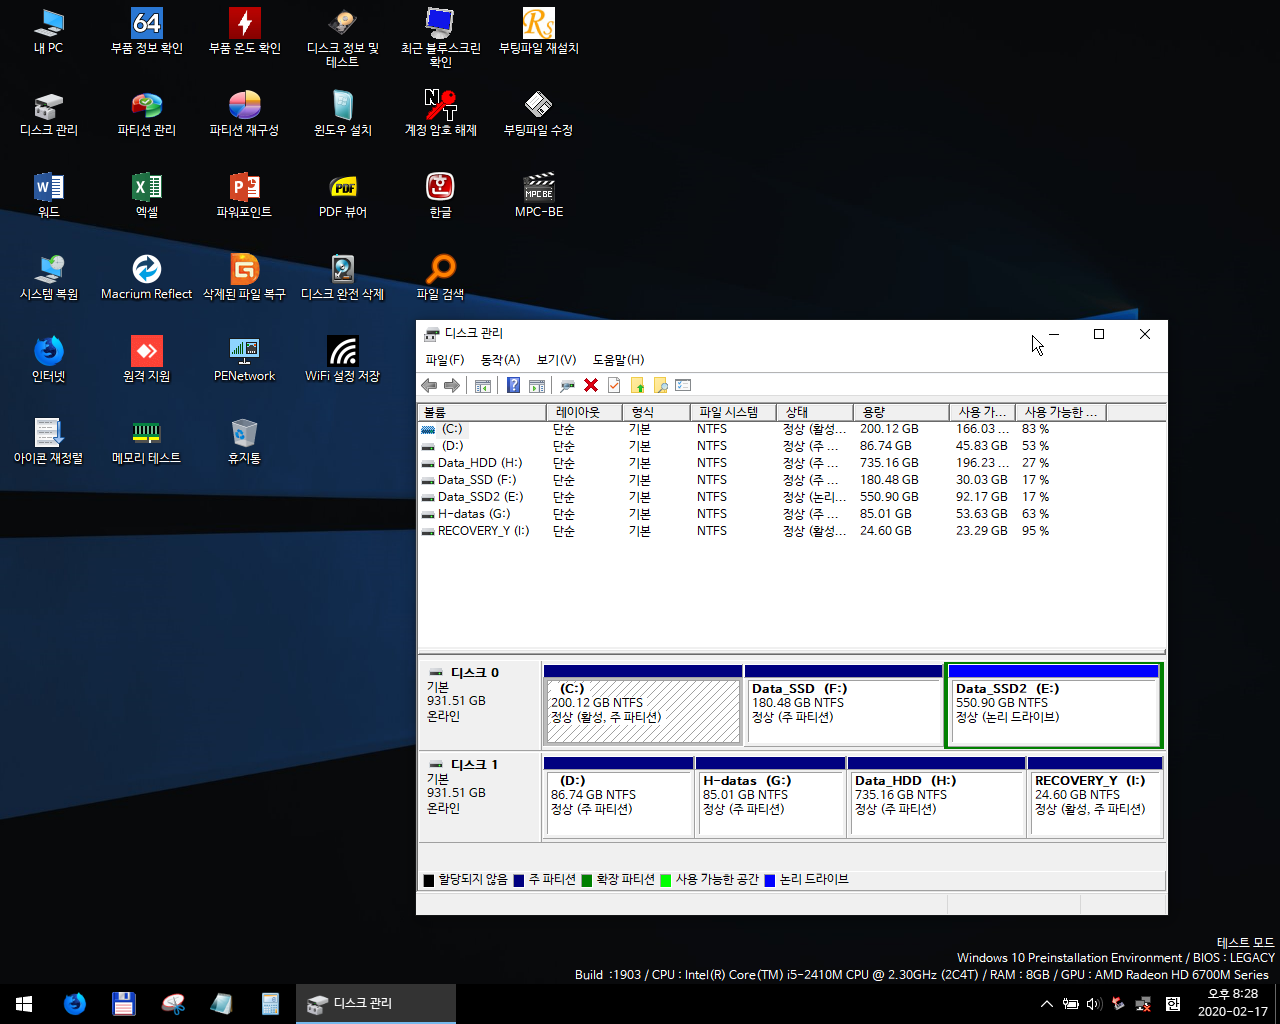Open the 도움말(H) menu
1280x1024 pixels.
click(619, 360)
